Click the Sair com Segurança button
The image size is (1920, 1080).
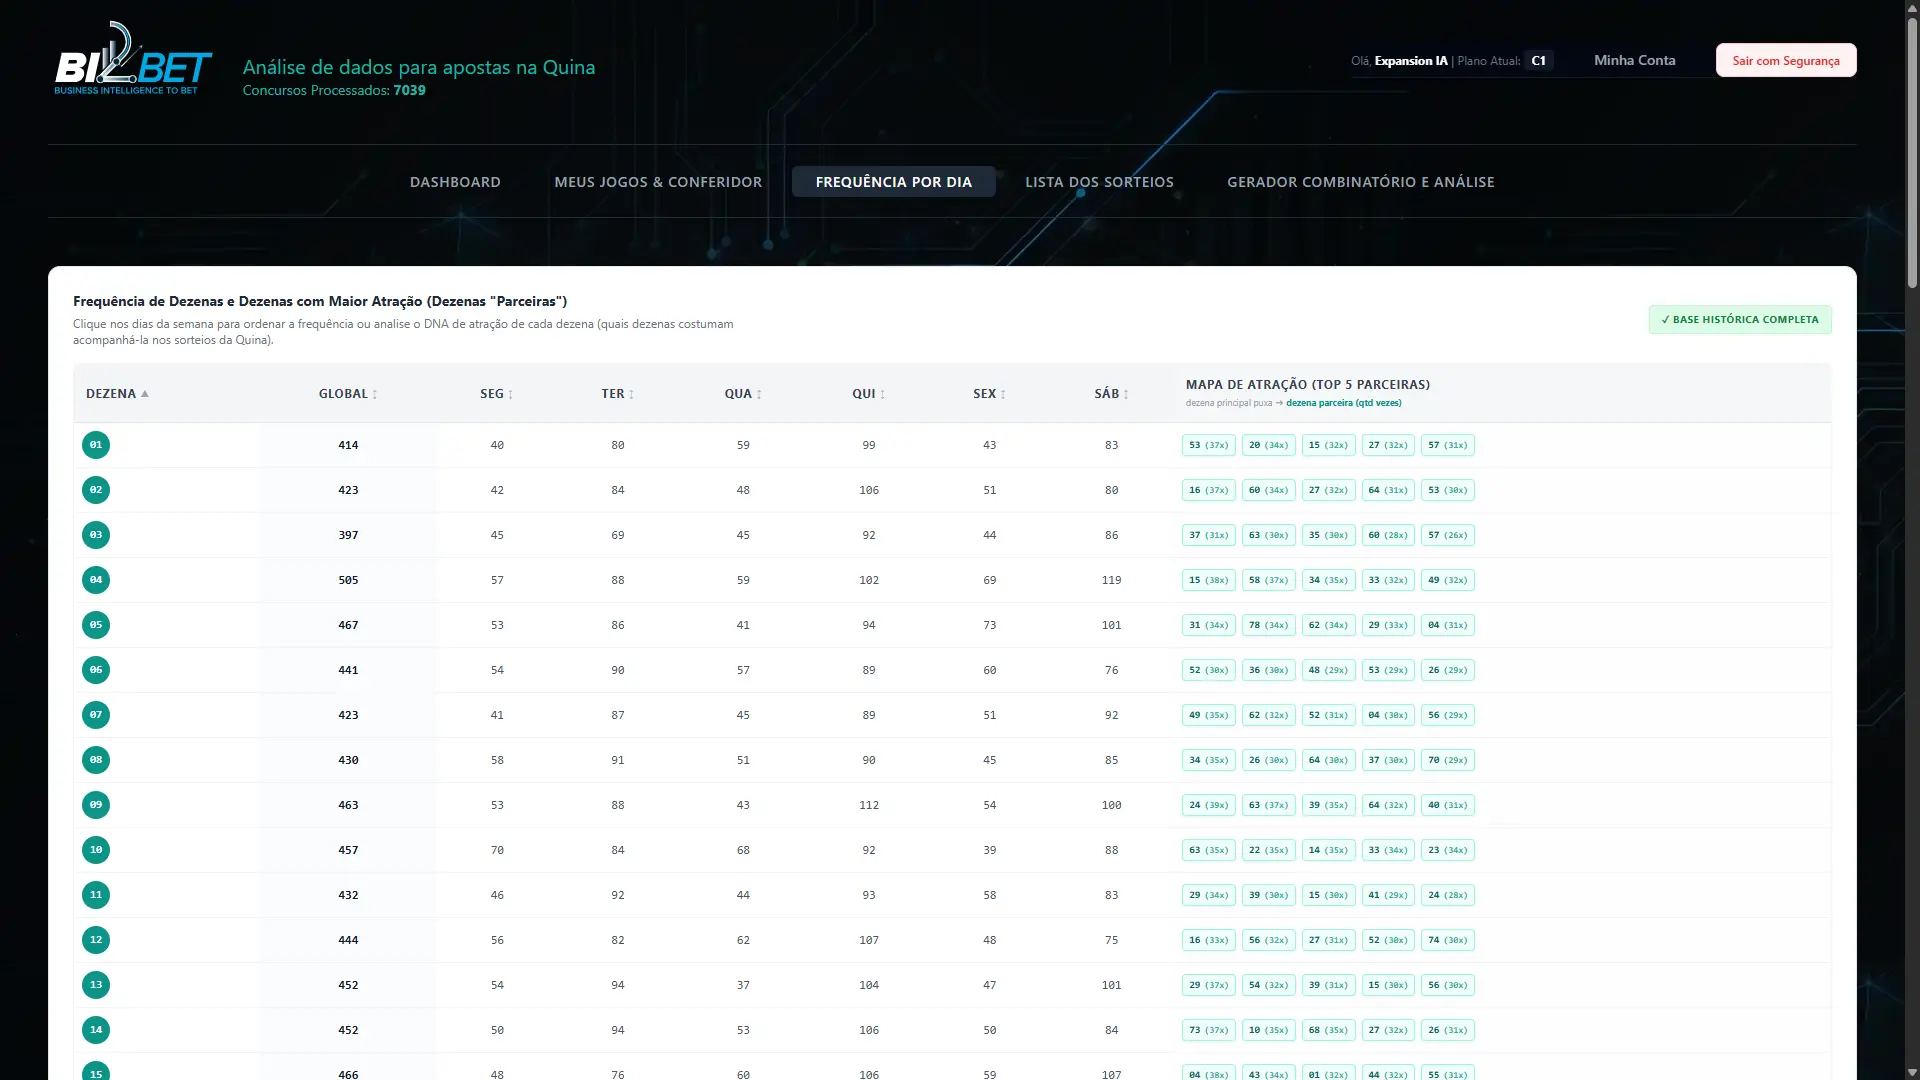pyautogui.click(x=1786, y=60)
